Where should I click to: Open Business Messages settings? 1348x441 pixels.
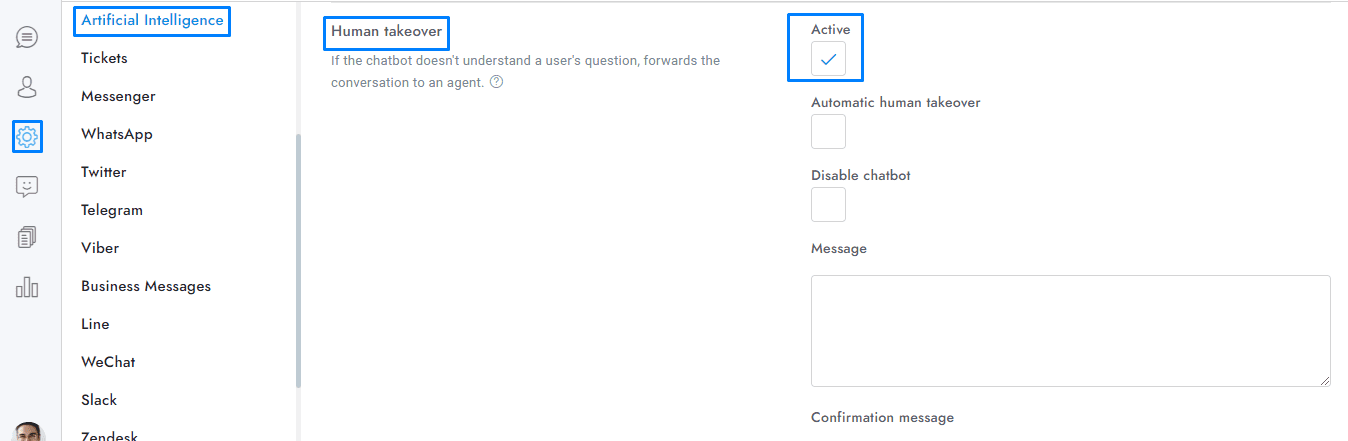tap(146, 286)
